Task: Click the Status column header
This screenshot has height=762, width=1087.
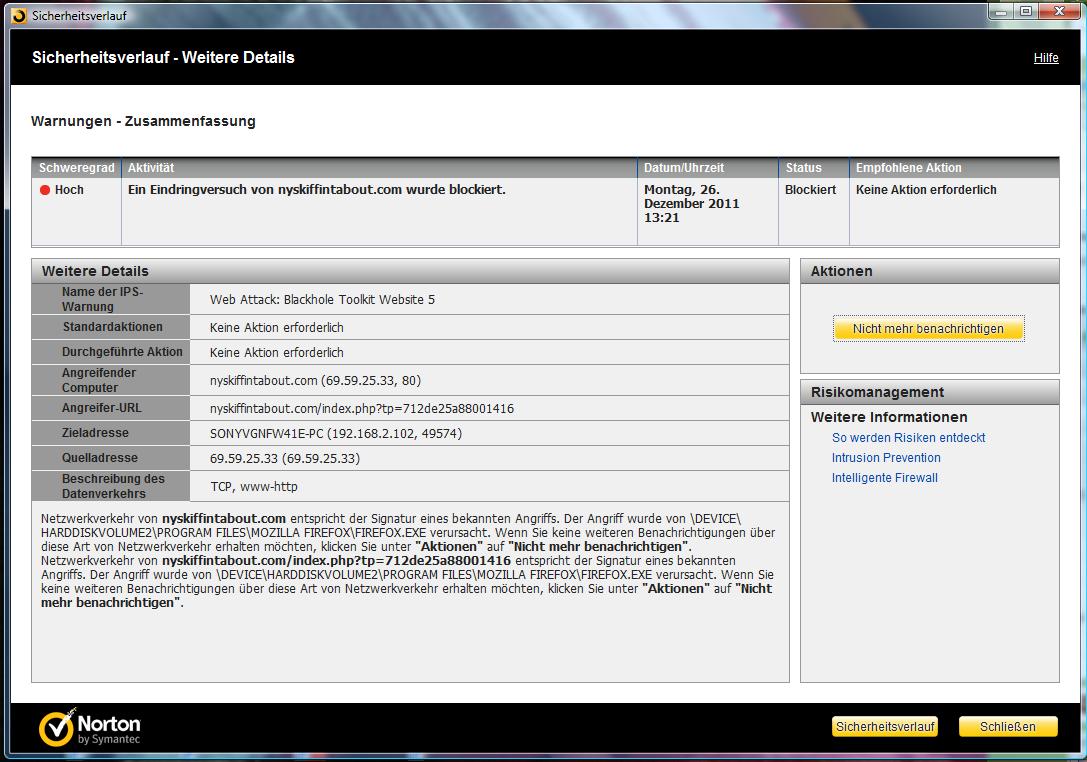Action: (x=803, y=168)
